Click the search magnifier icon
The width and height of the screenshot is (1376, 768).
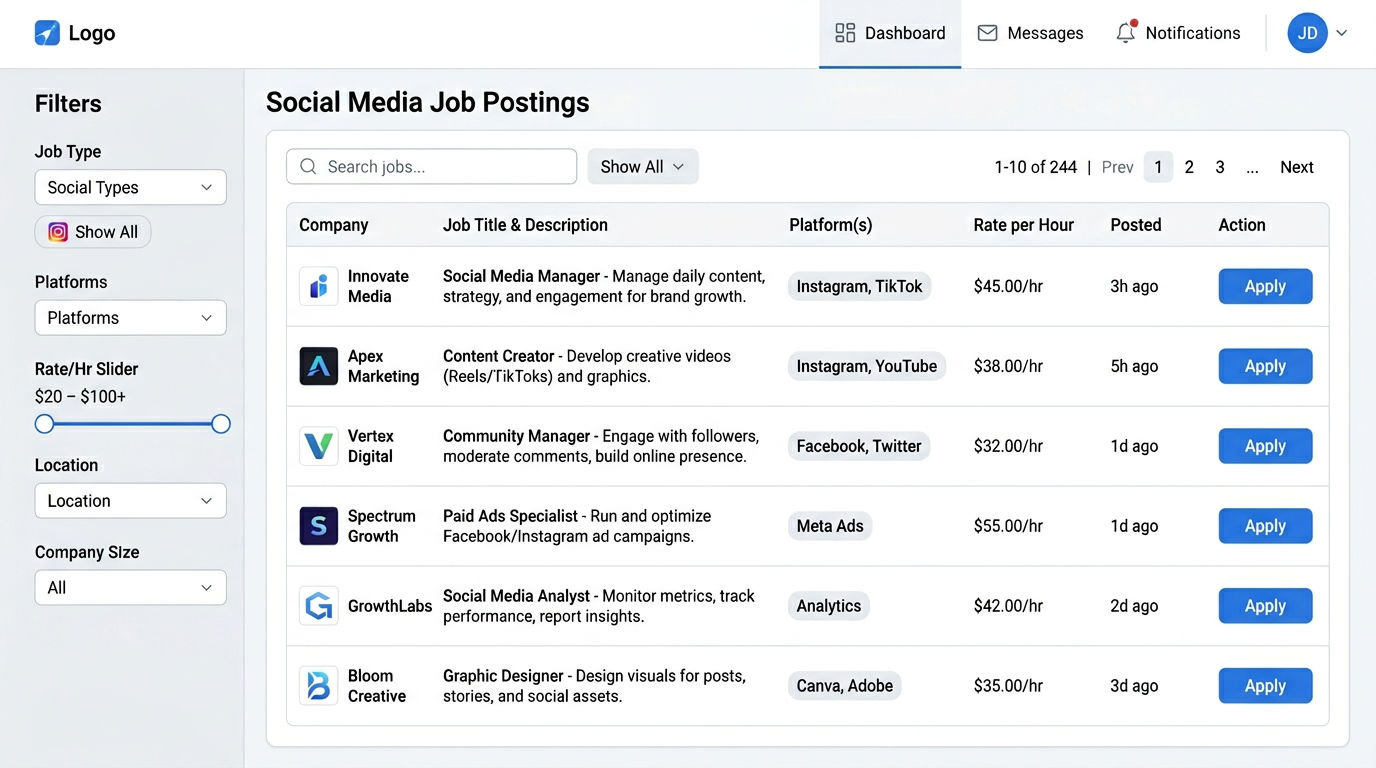308,167
